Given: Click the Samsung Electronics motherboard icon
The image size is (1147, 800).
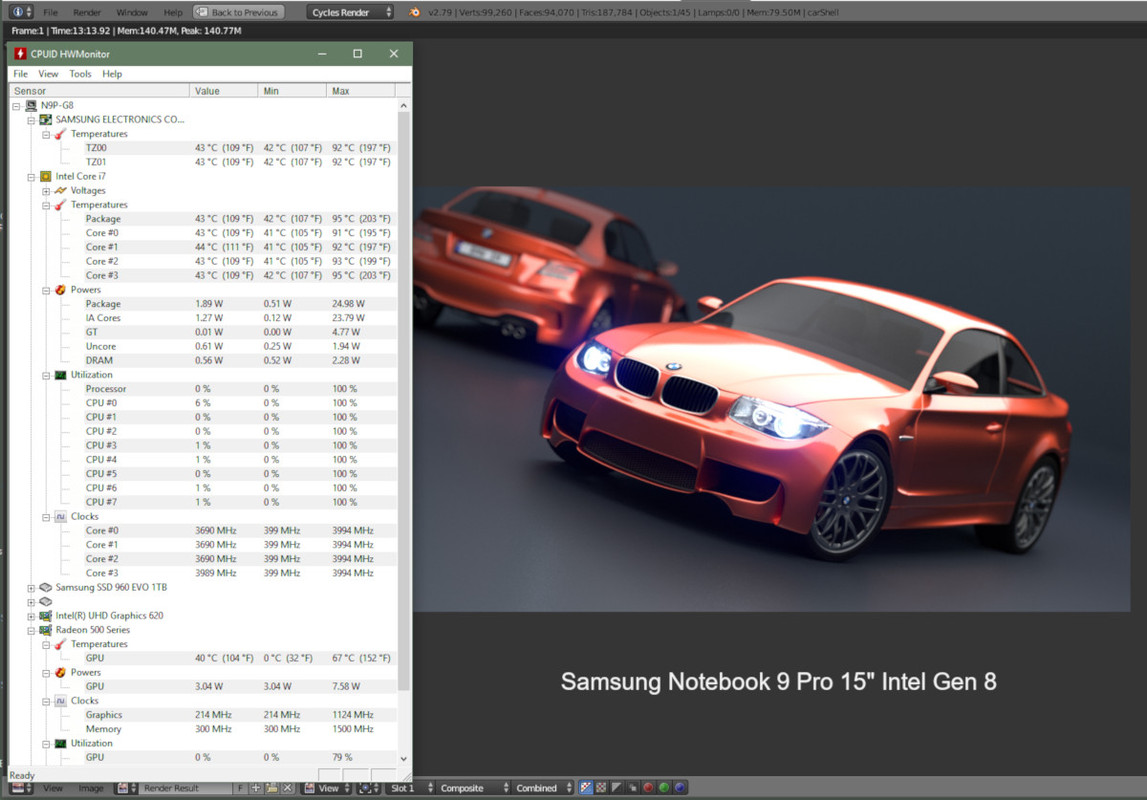Looking at the screenshot, I should pyautogui.click(x=45, y=119).
